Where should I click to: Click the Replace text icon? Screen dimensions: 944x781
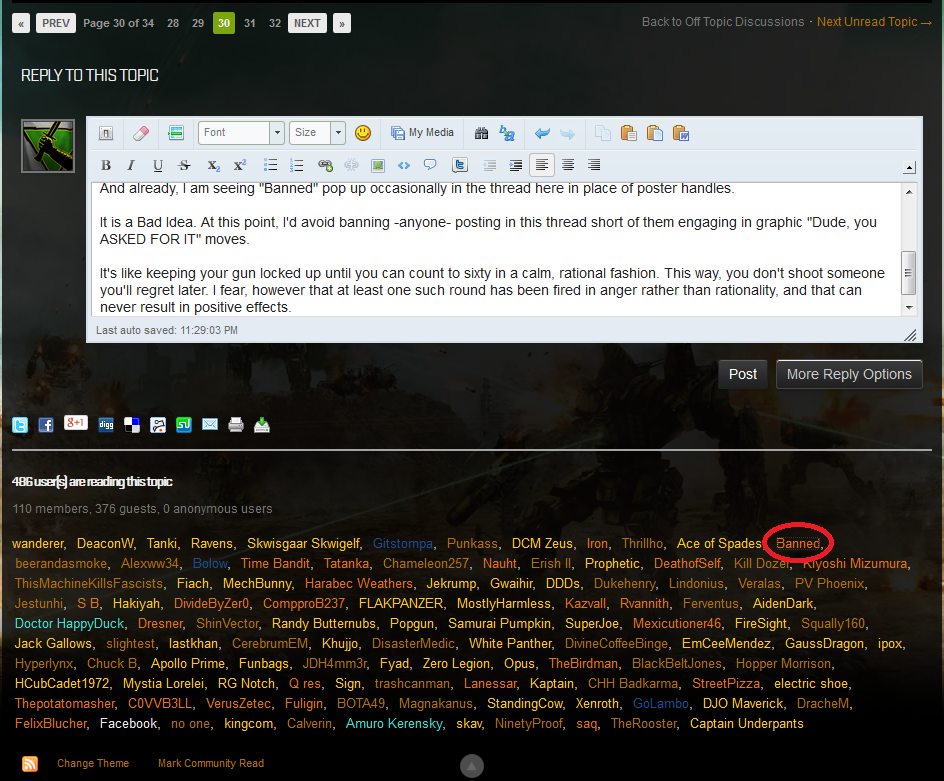(x=507, y=133)
